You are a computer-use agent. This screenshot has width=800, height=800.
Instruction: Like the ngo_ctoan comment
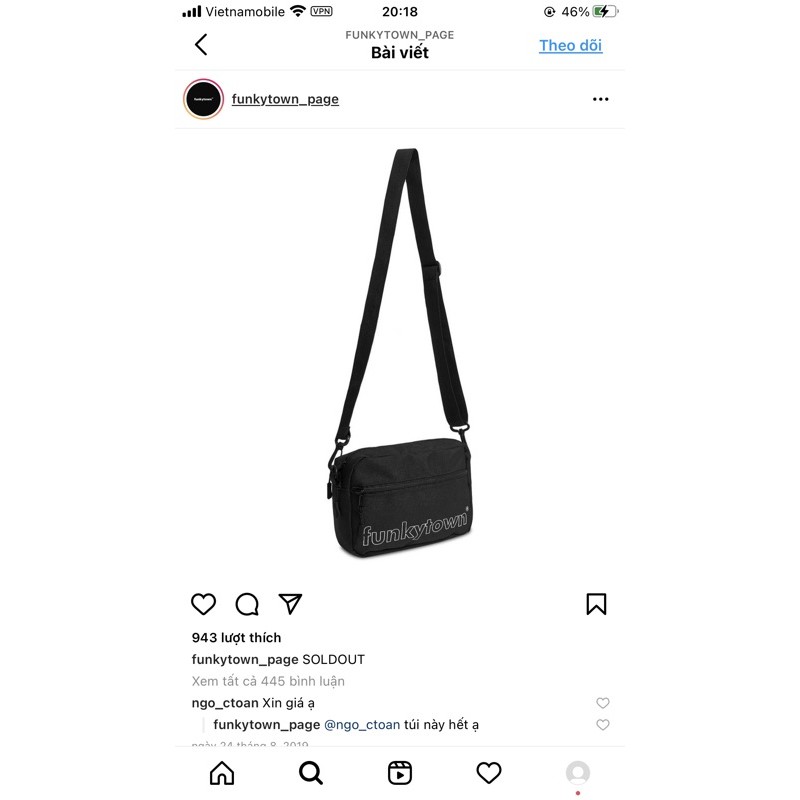coord(603,703)
